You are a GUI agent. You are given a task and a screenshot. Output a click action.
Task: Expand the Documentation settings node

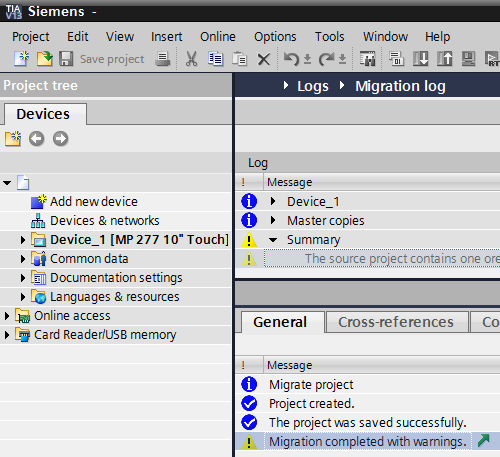[x=23, y=278]
